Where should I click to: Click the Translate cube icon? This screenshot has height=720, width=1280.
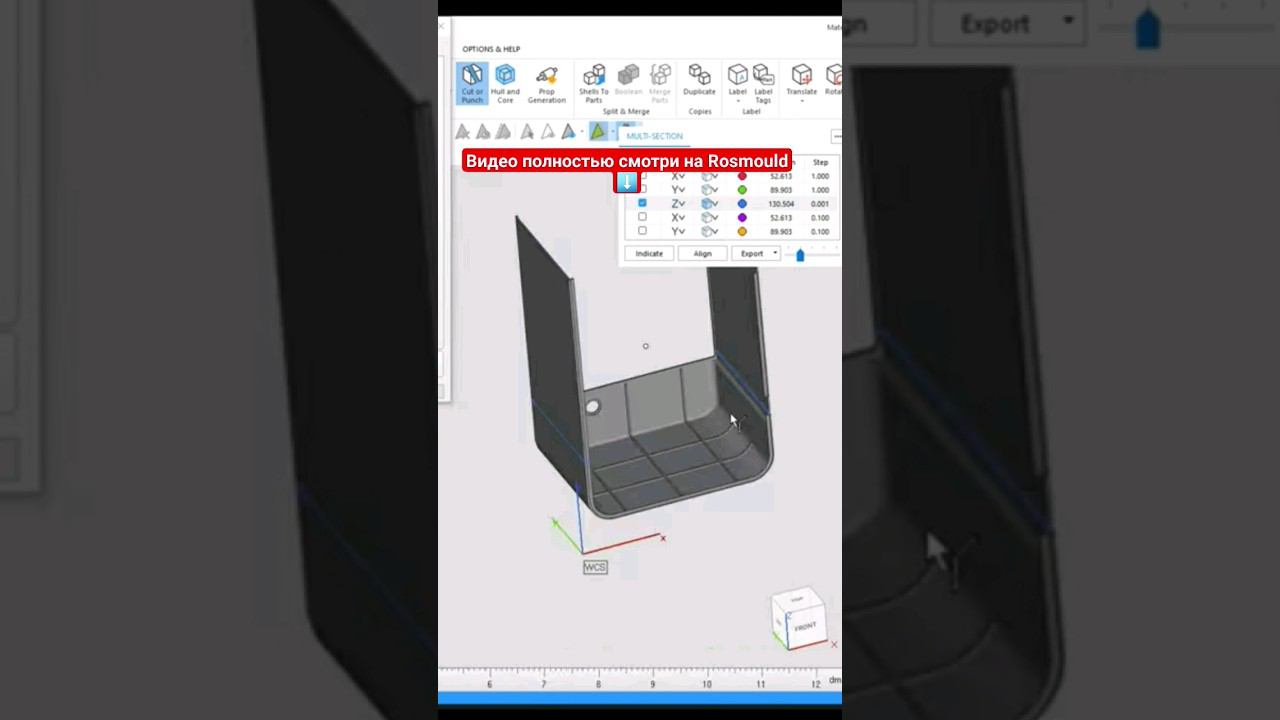[801, 74]
